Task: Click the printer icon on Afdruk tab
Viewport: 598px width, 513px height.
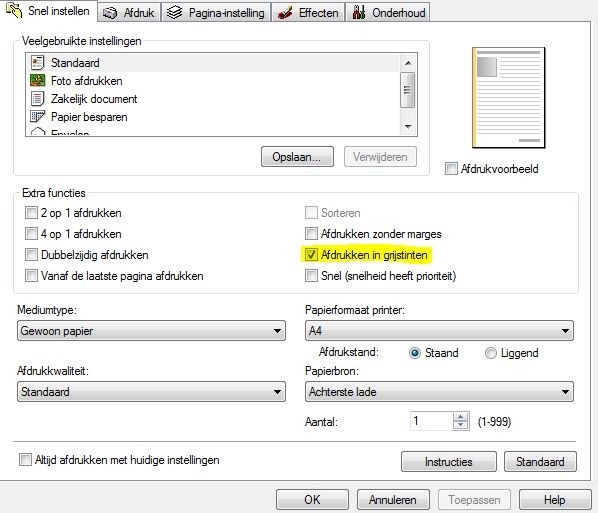Action: [x=110, y=13]
